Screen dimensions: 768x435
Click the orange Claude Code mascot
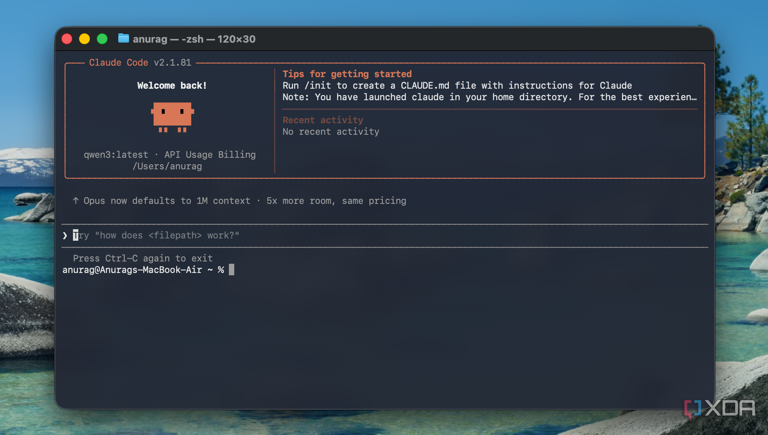pyautogui.click(x=172, y=117)
